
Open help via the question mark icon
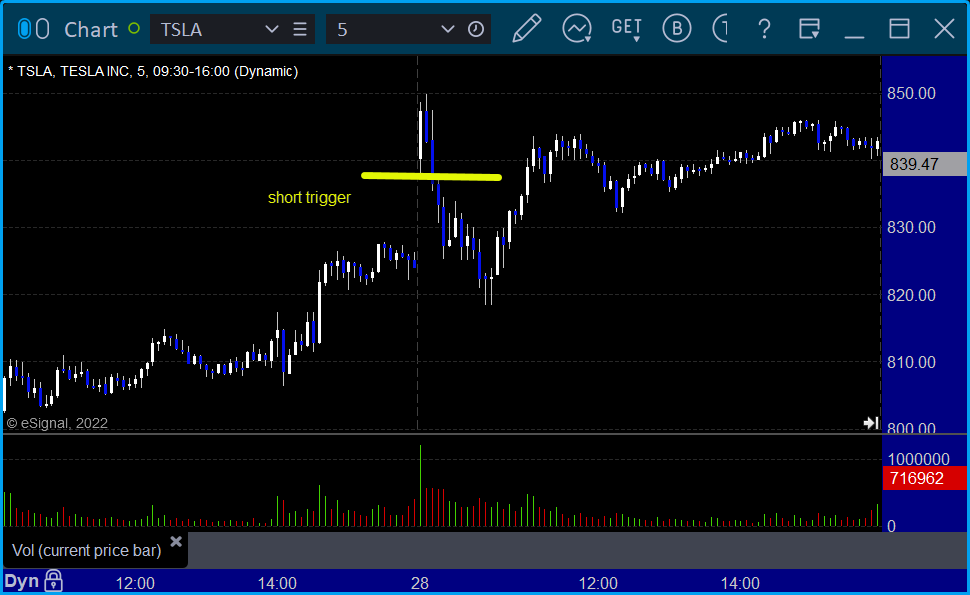(765, 29)
